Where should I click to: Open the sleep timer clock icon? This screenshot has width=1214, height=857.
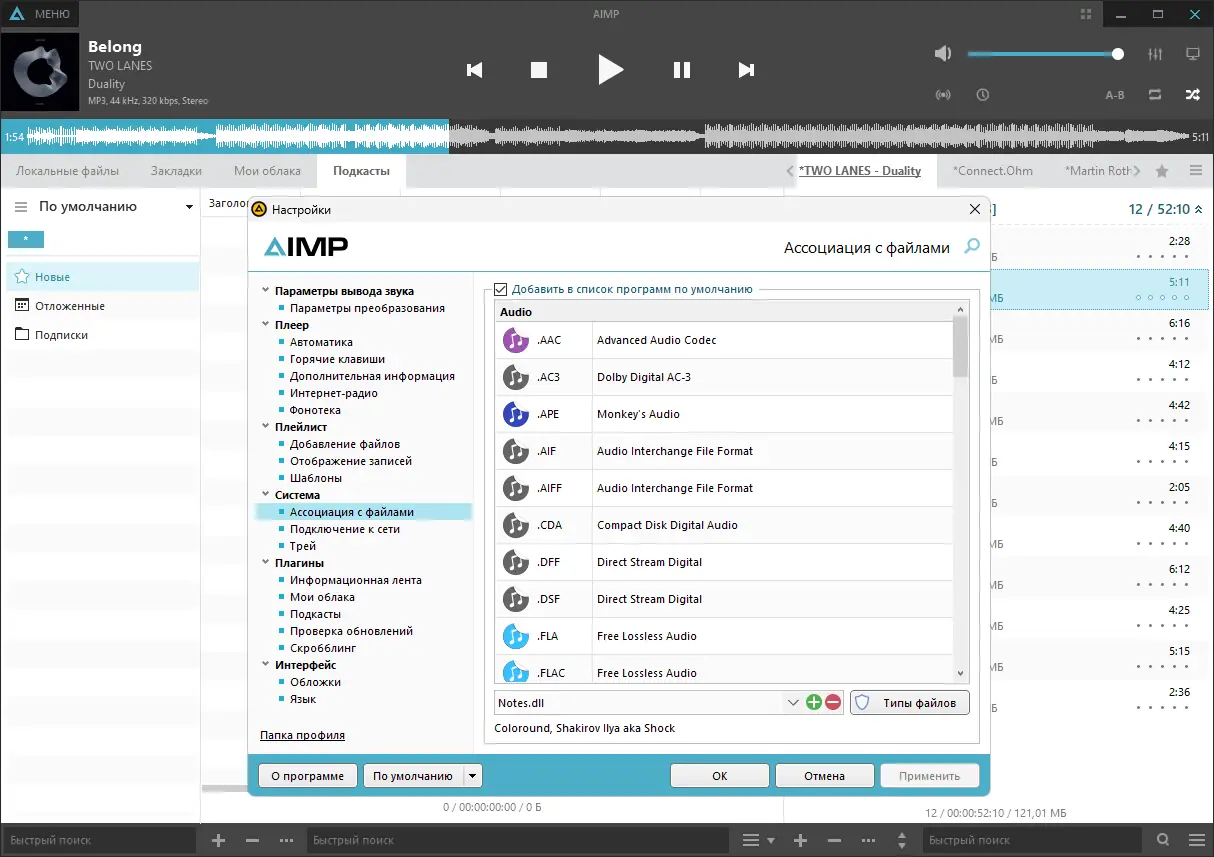coord(983,95)
